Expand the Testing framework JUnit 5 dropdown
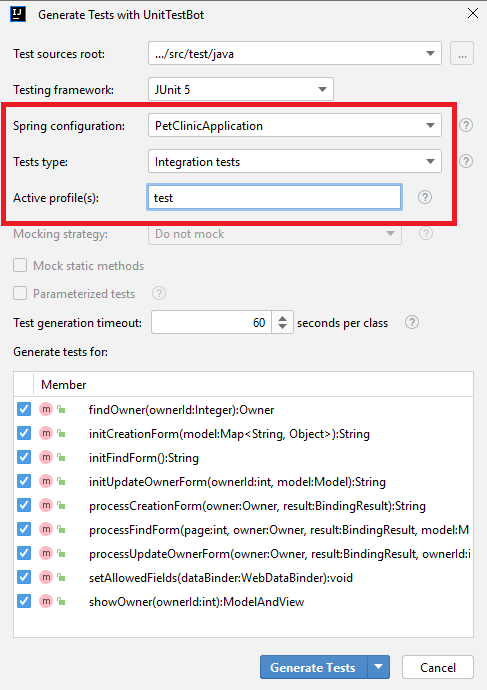 coord(241,89)
